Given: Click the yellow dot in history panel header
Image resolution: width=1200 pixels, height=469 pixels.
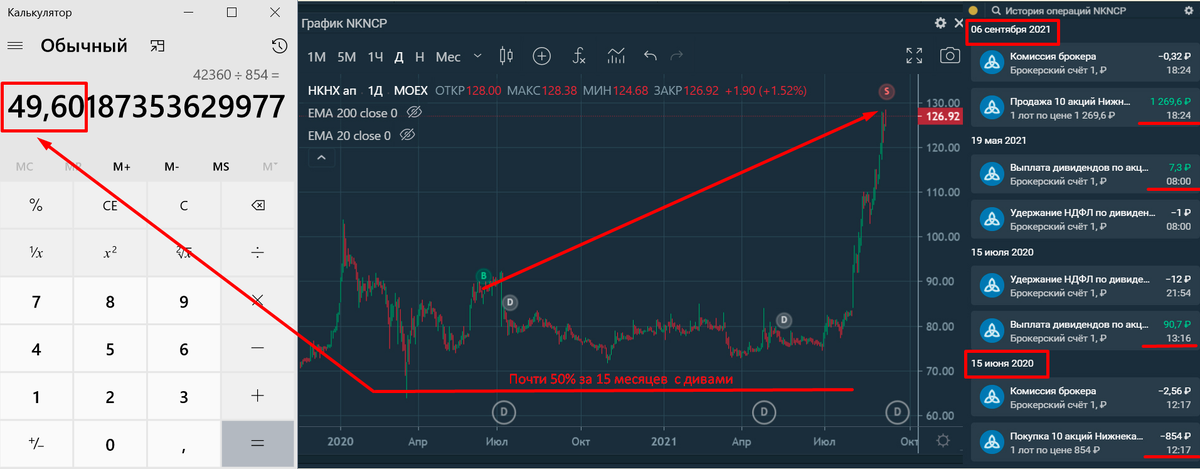Looking at the screenshot, I should pyautogui.click(x=973, y=10).
